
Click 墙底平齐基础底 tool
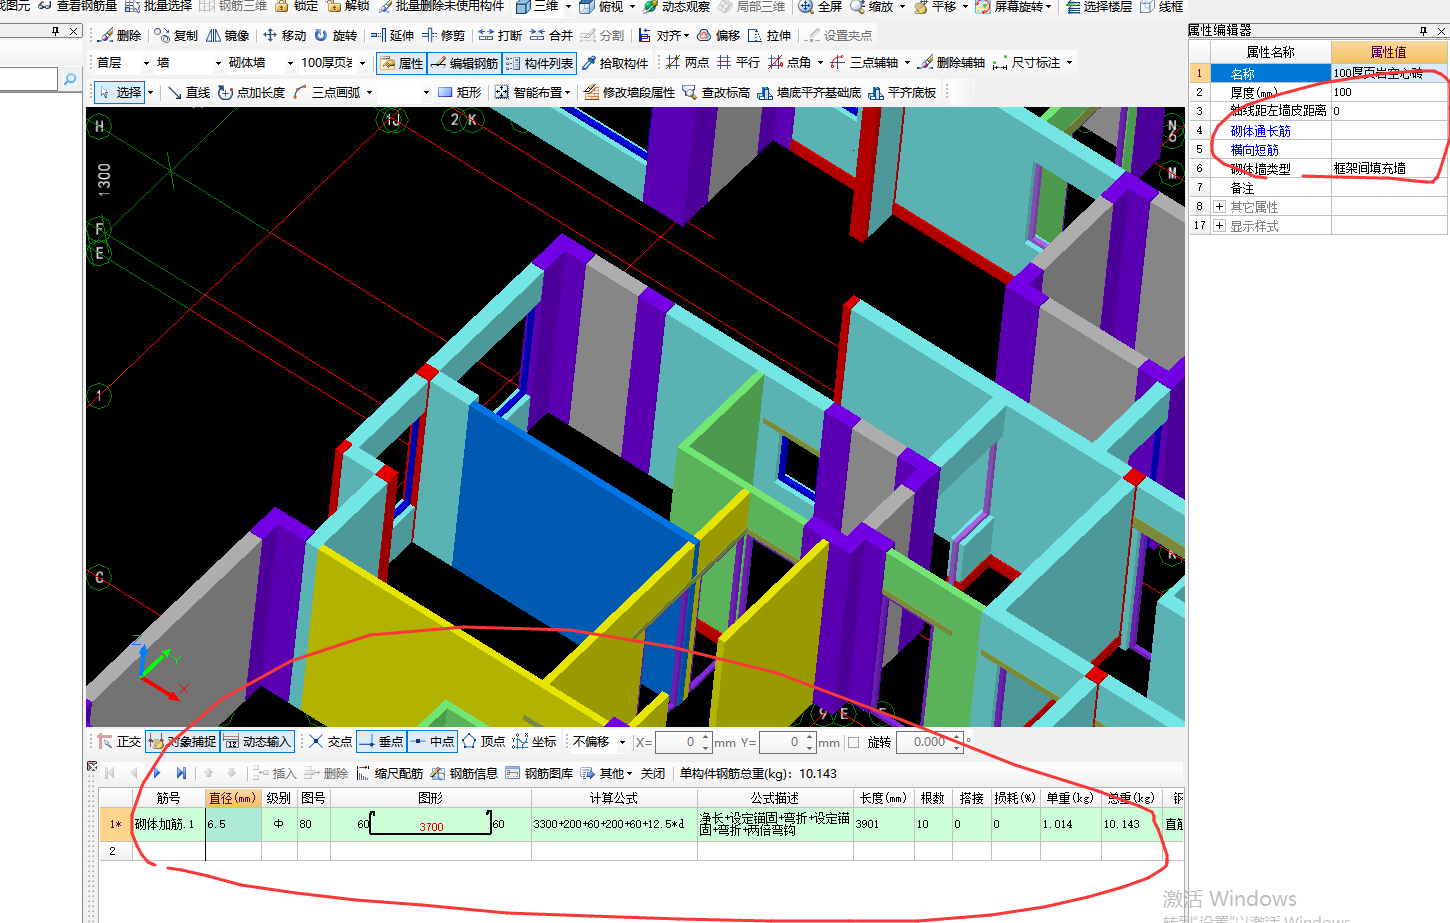click(809, 92)
